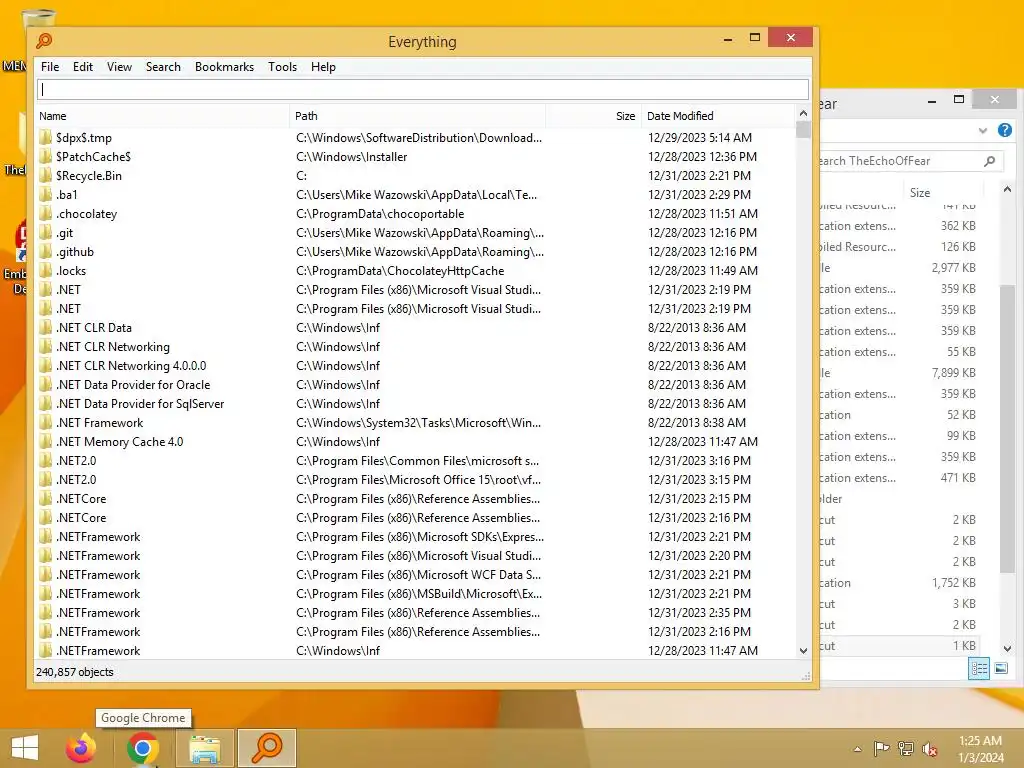Screen dimensions: 1024x768
Task: Click the .NET CLR Networking row name
Action: [113, 347]
